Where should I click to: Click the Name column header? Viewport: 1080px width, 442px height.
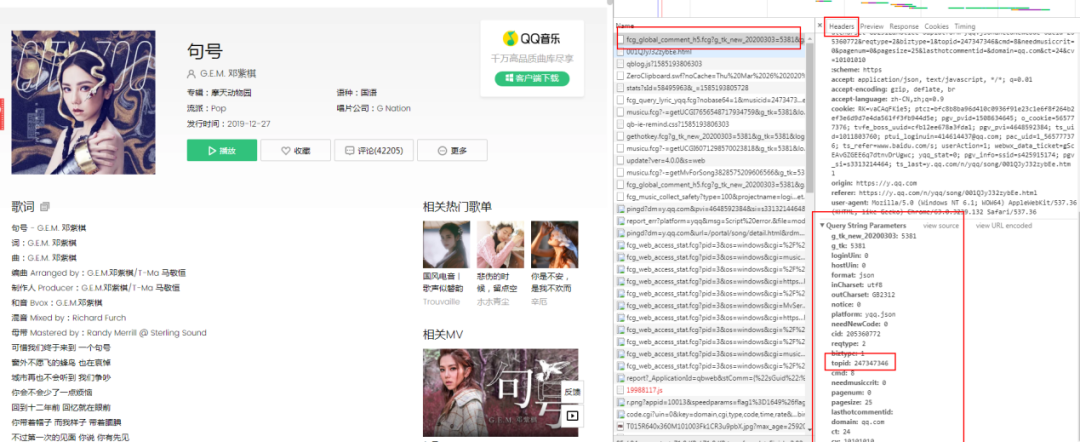point(625,26)
